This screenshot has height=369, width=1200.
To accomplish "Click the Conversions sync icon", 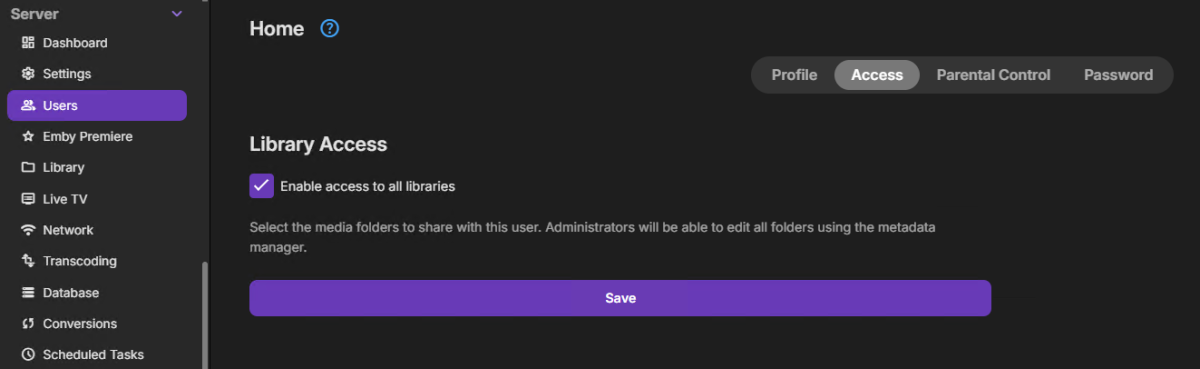I will point(28,324).
